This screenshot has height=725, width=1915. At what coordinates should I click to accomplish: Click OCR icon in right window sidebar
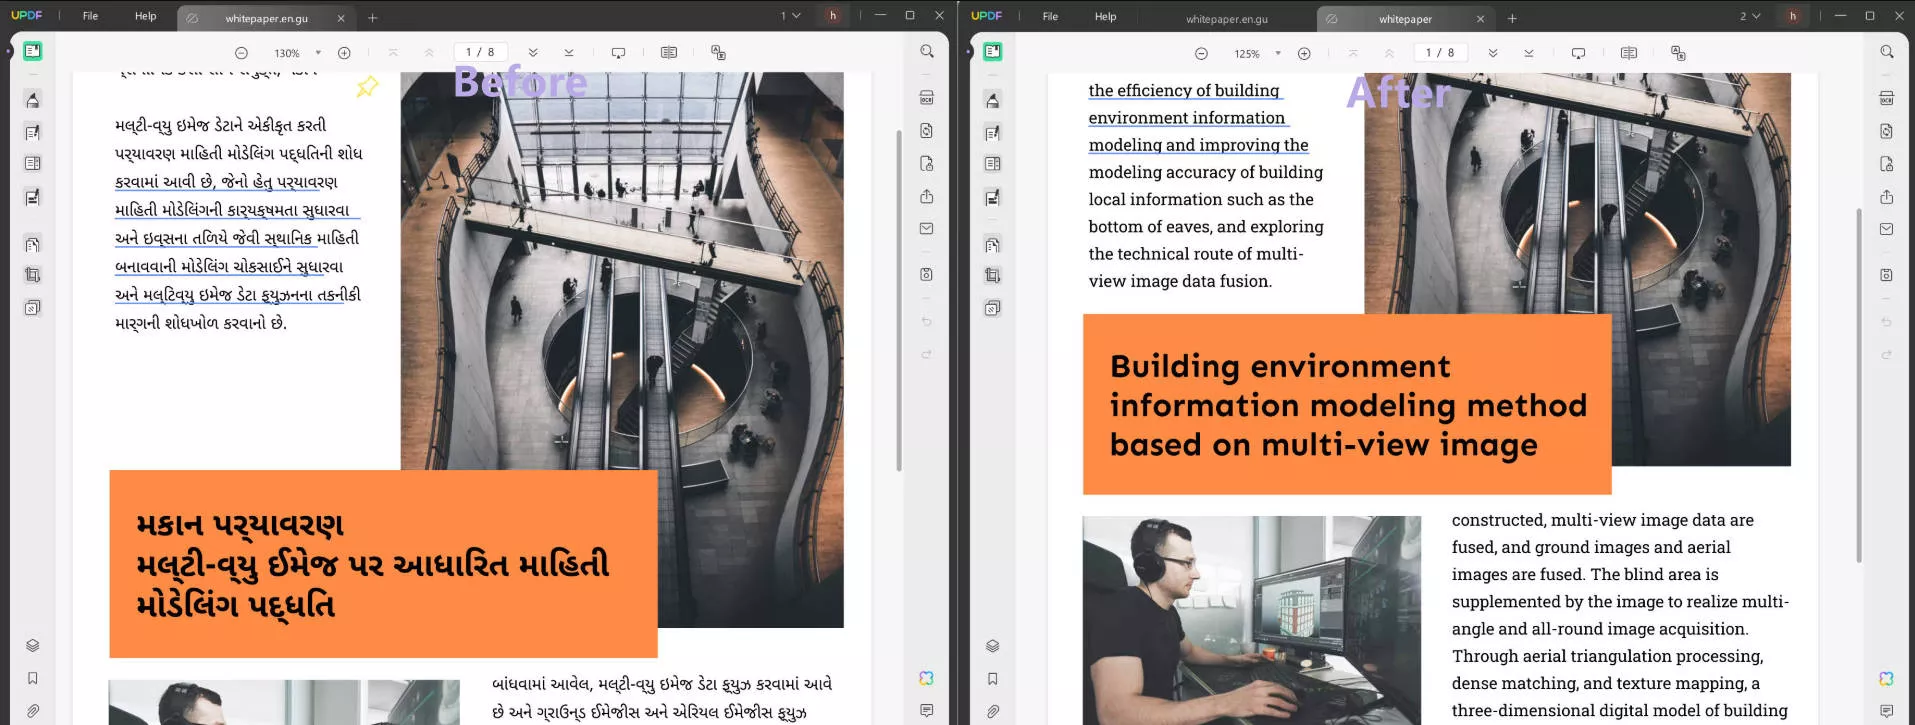[1887, 98]
